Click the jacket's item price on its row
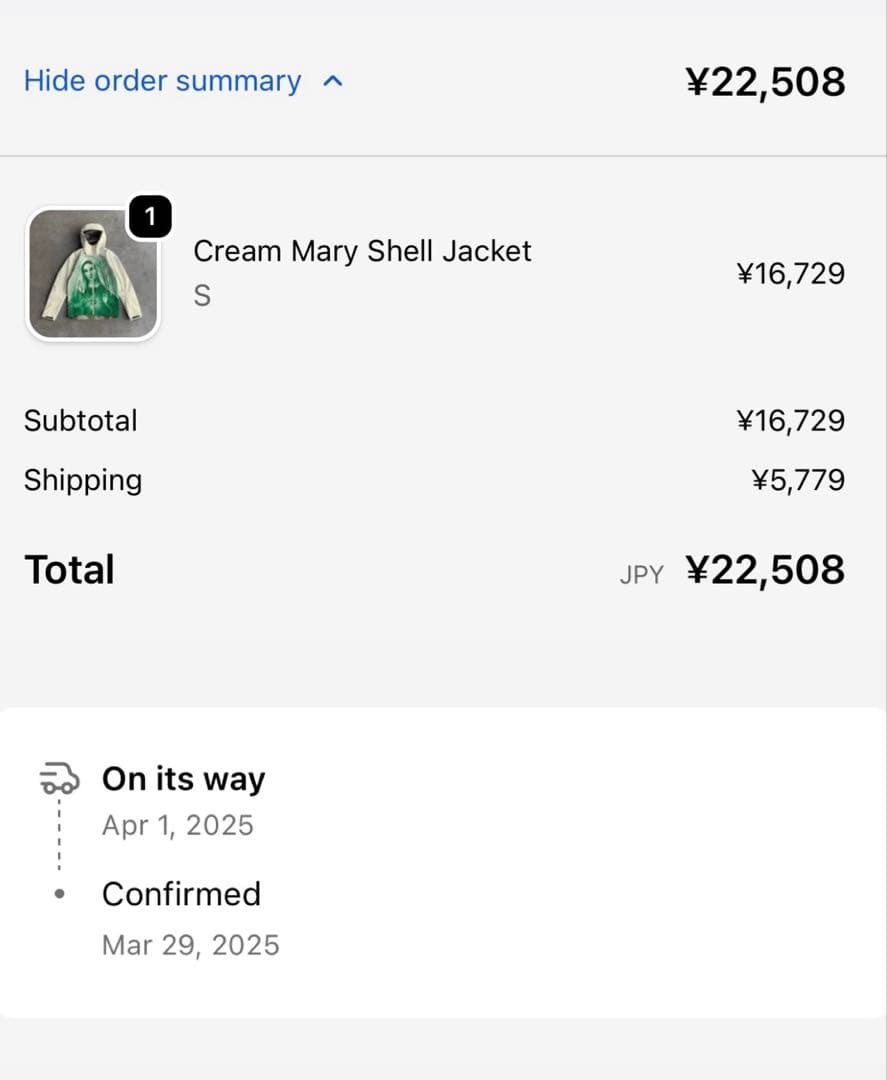The image size is (887, 1080). 790,273
